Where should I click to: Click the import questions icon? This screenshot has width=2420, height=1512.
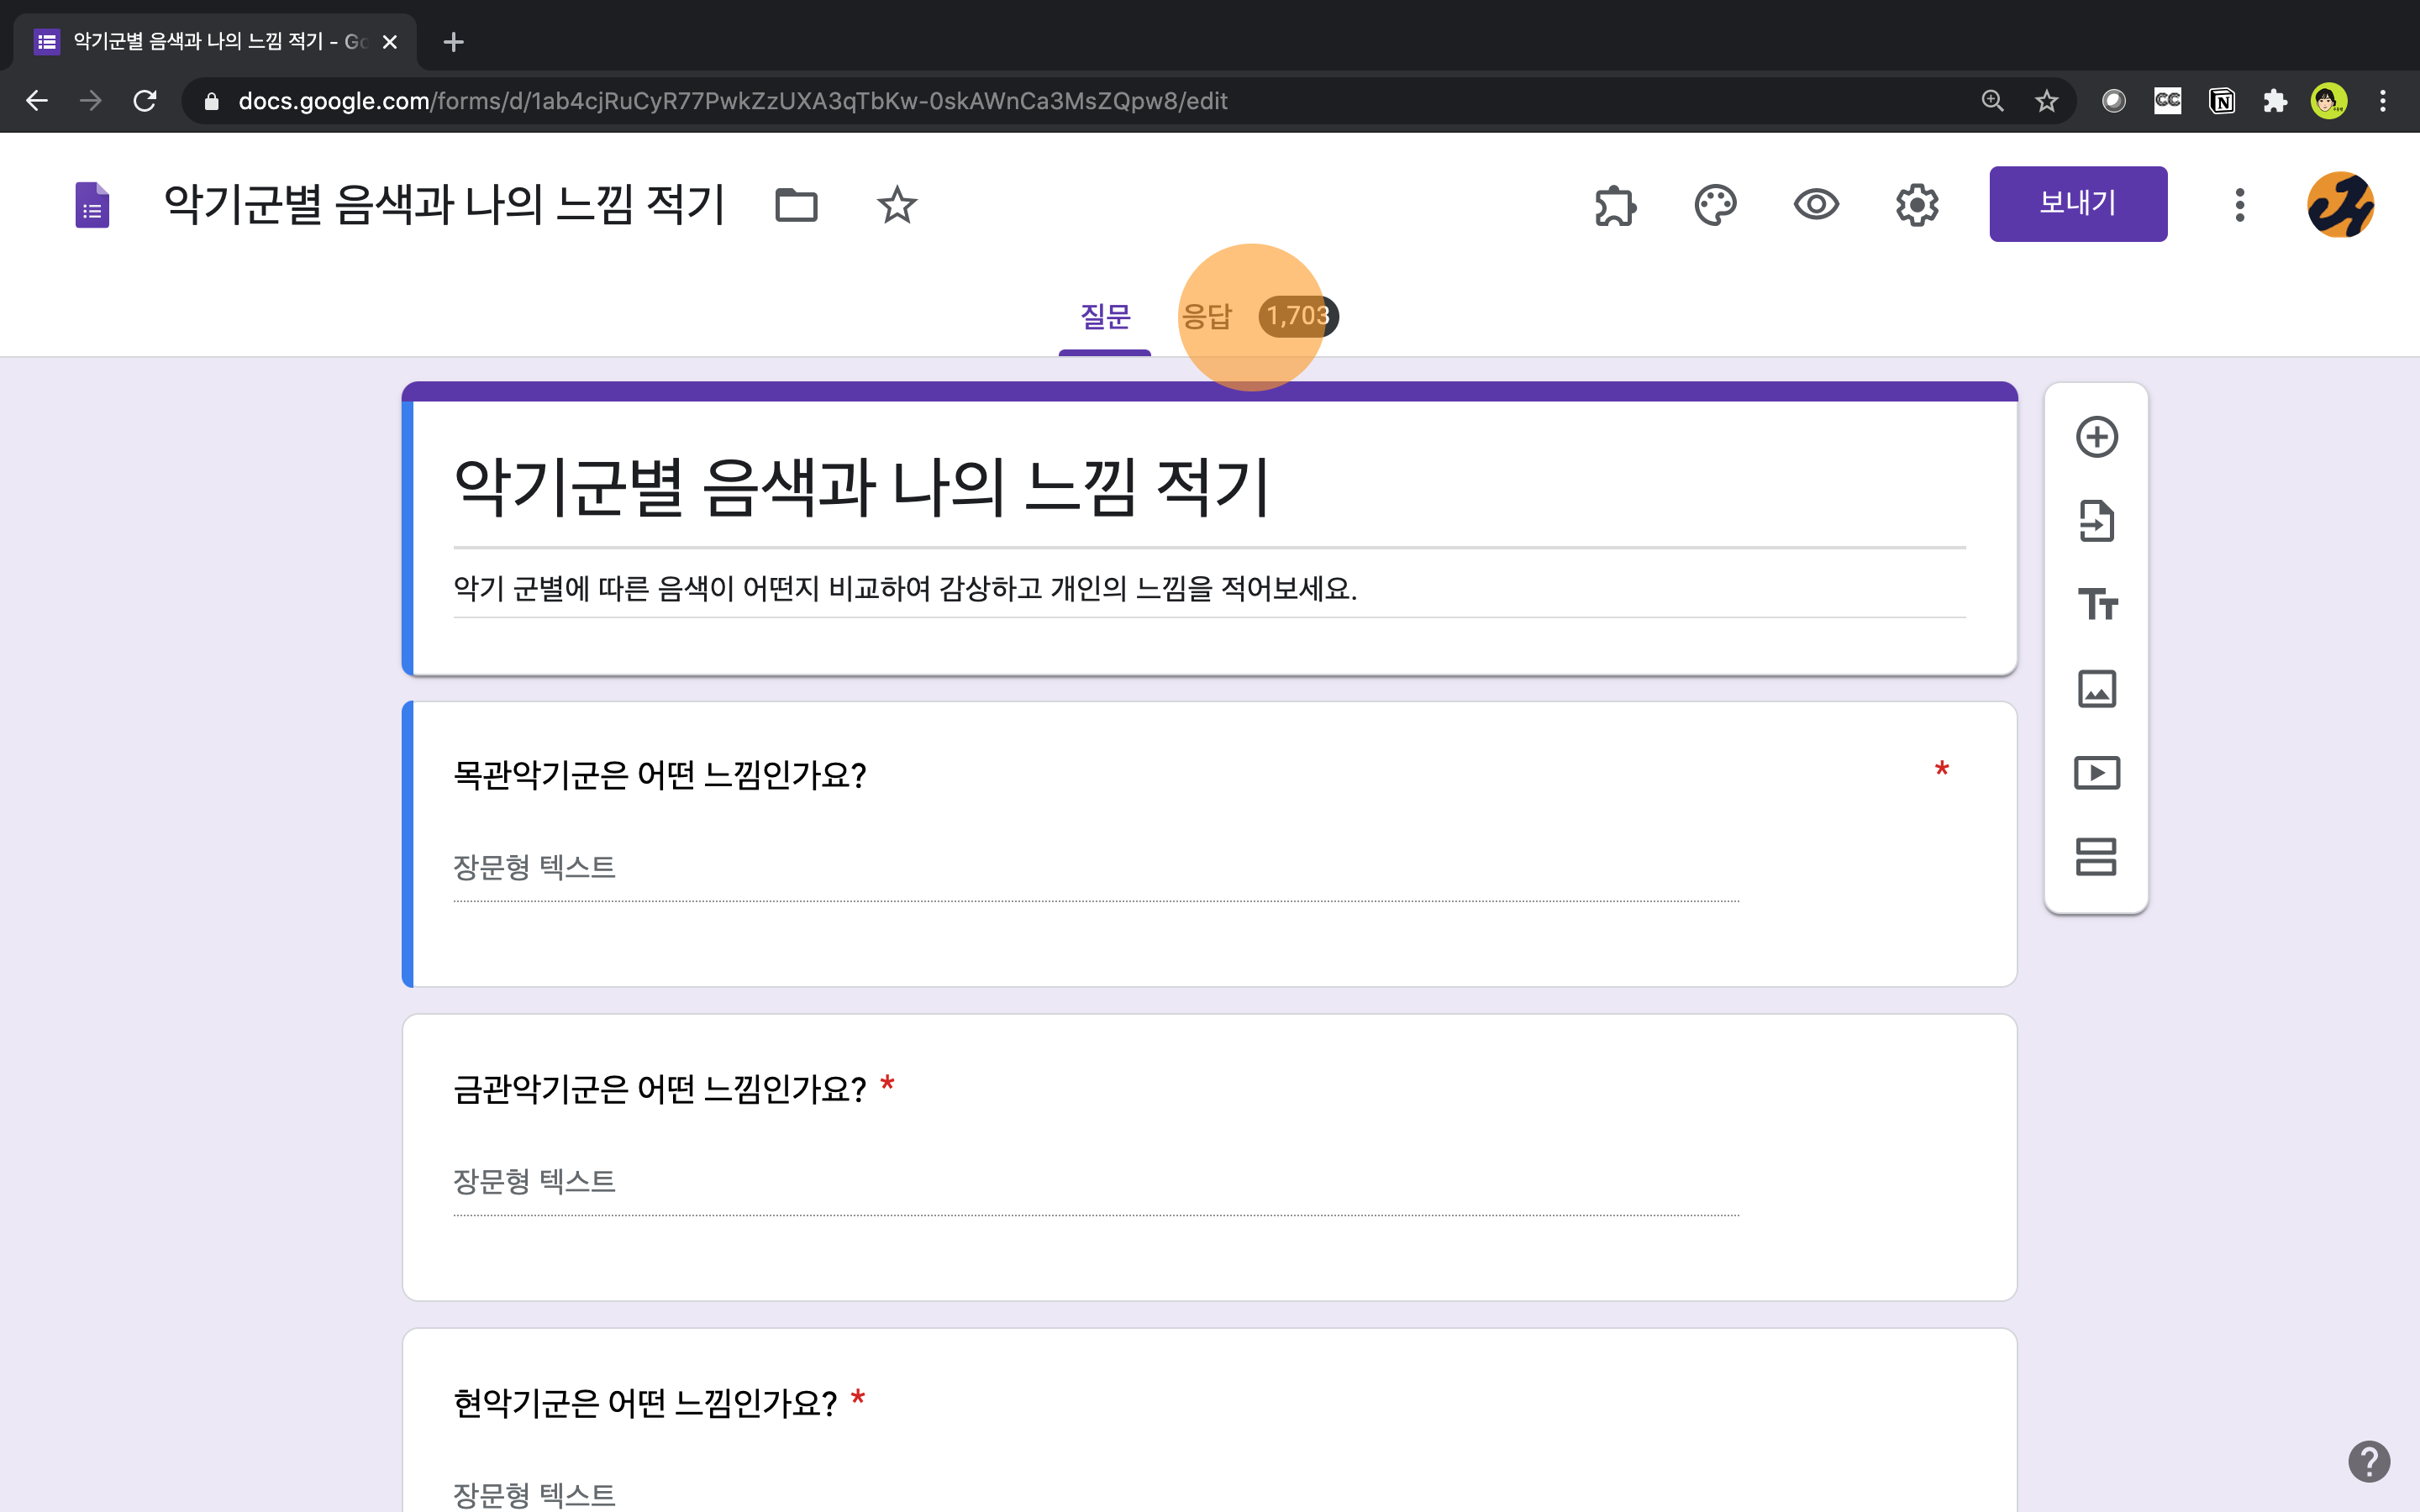[x=2096, y=521]
